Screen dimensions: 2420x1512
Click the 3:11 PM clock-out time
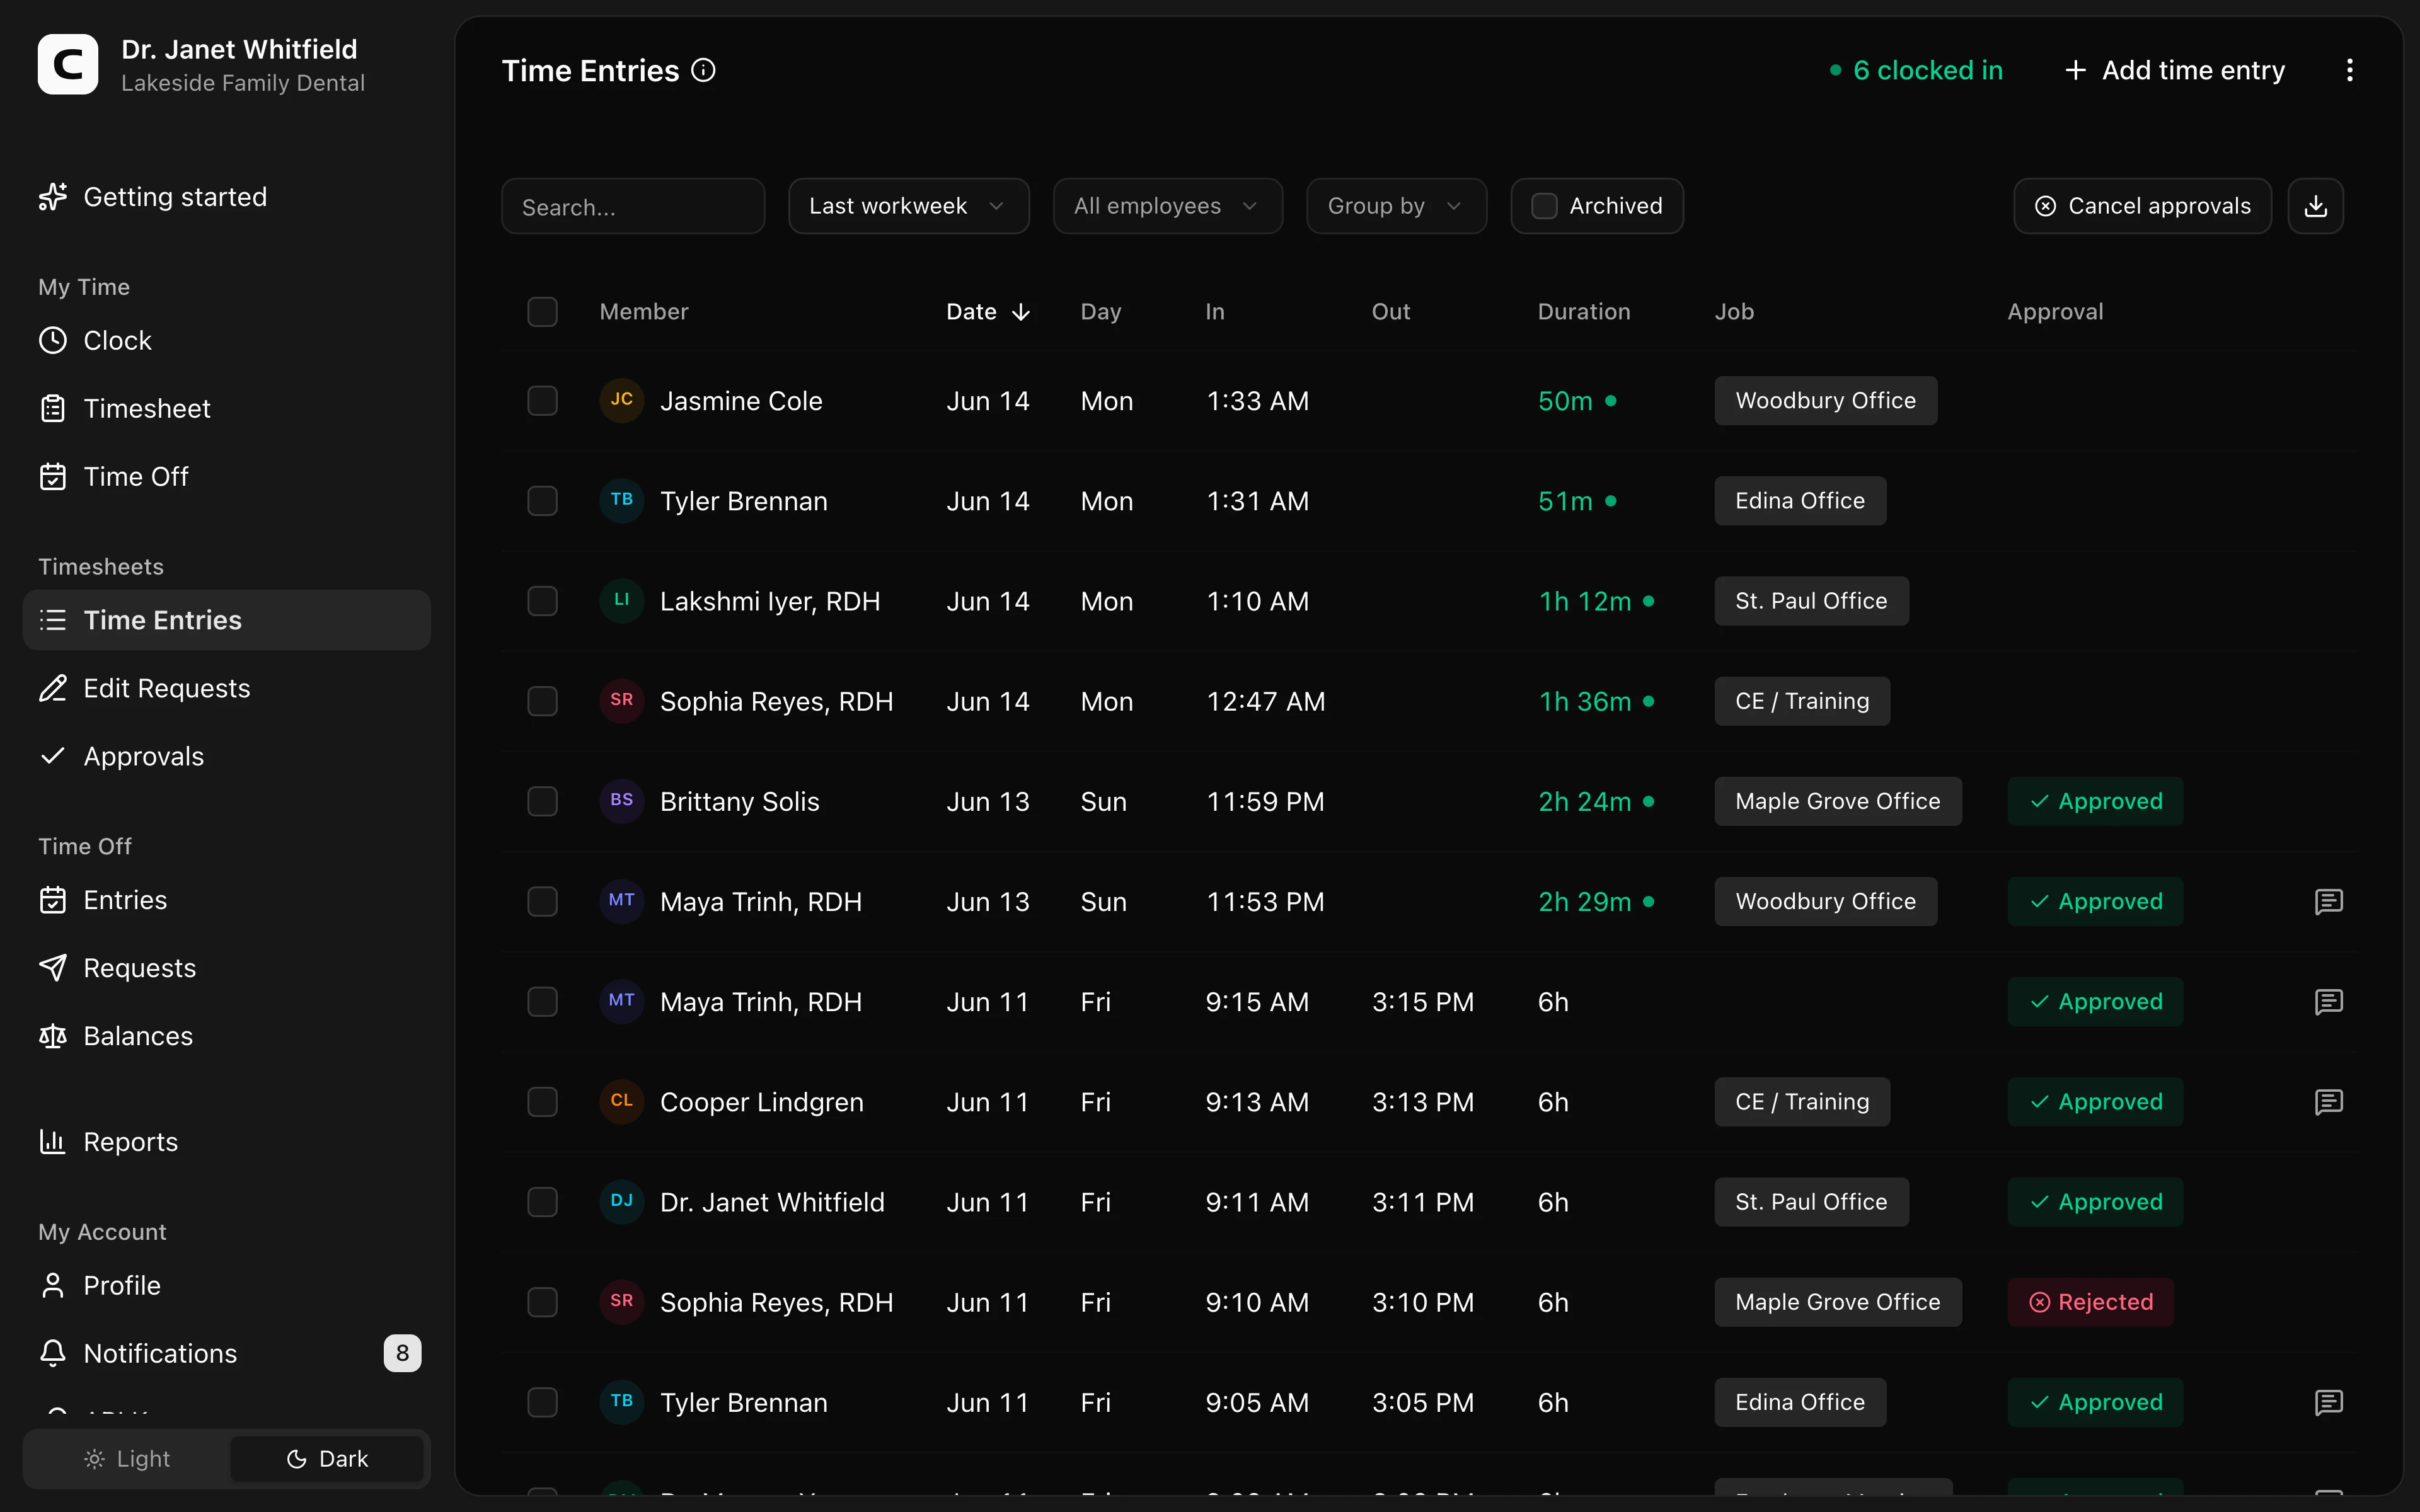tap(1424, 1202)
